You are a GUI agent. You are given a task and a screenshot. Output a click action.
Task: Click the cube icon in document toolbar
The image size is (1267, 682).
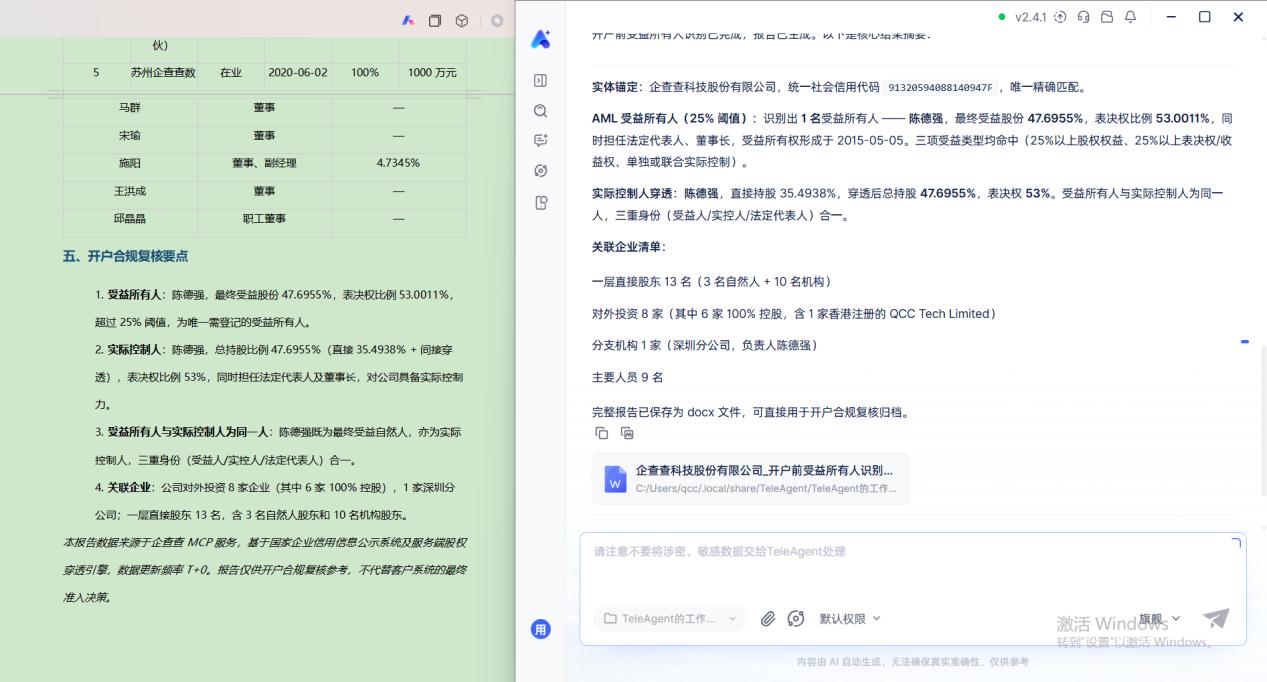coord(462,20)
